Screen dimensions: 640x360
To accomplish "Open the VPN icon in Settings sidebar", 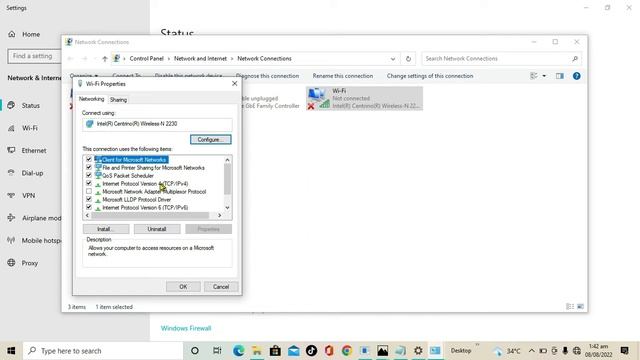I will pyautogui.click(x=11, y=196).
